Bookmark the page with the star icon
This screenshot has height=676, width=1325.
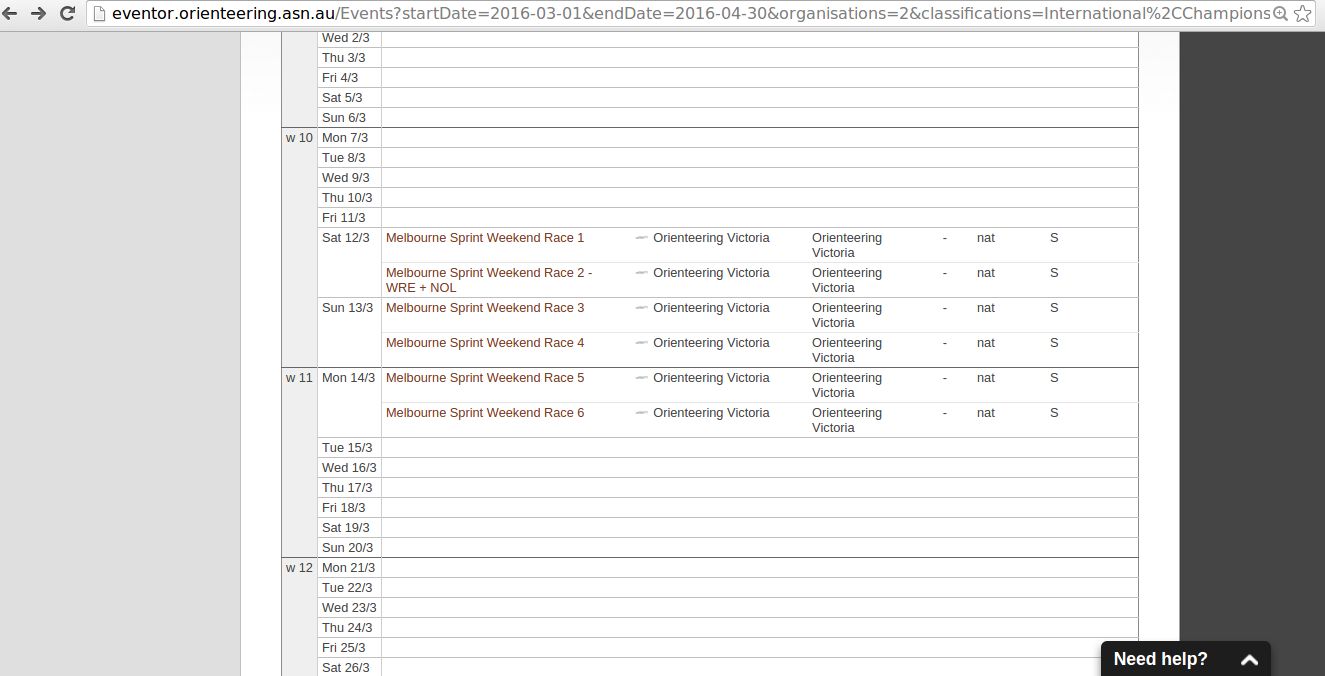tap(1302, 14)
